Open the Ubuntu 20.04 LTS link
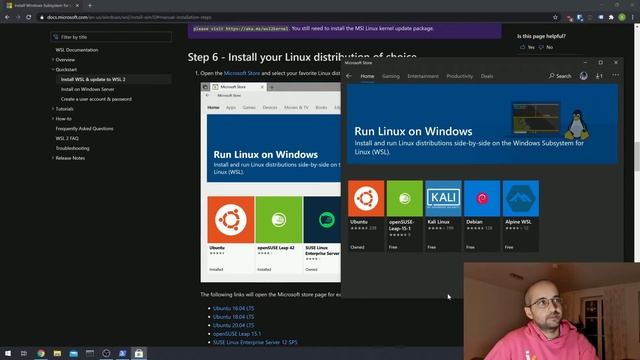The width and height of the screenshot is (640, 360). (233, 325)
